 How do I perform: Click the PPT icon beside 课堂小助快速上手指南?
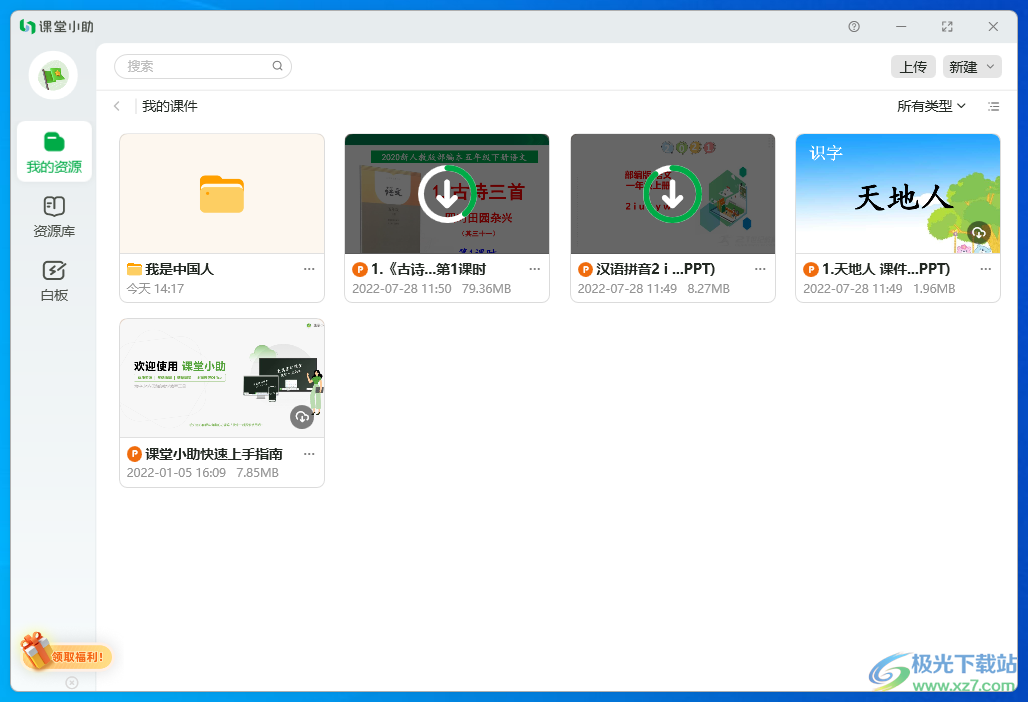[134, 454]
